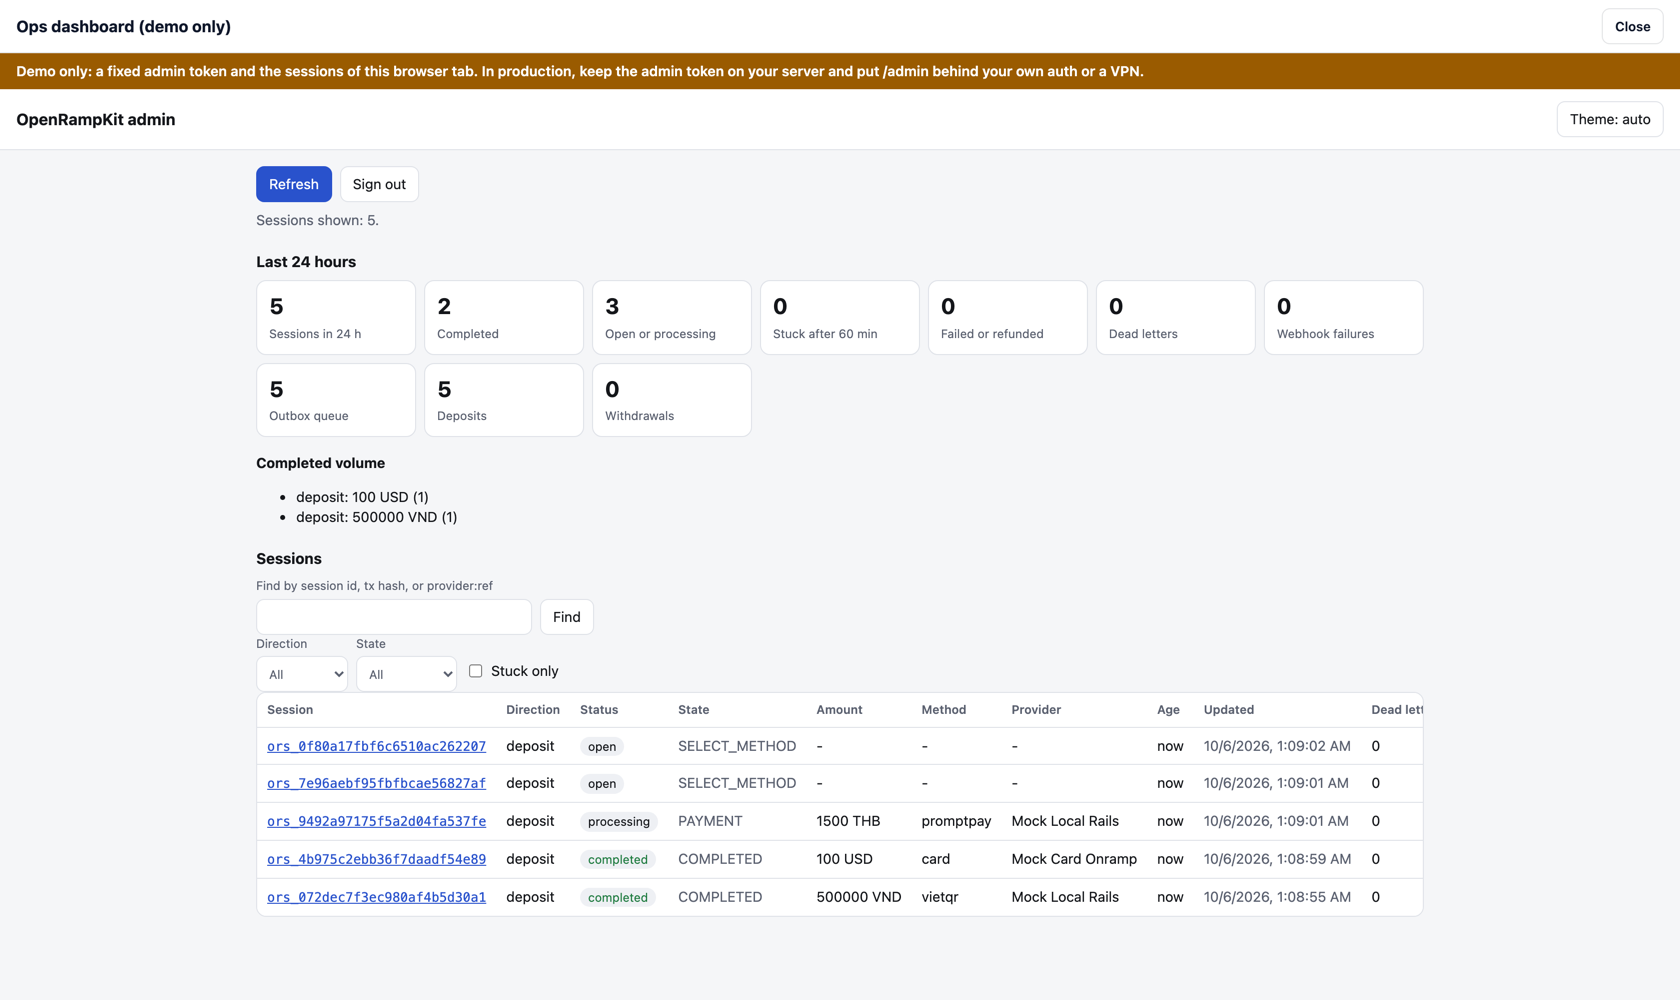
Task: Click the Mock Card Onramp provider cell
Action: pyautogui.click(x=1074, y=859)
